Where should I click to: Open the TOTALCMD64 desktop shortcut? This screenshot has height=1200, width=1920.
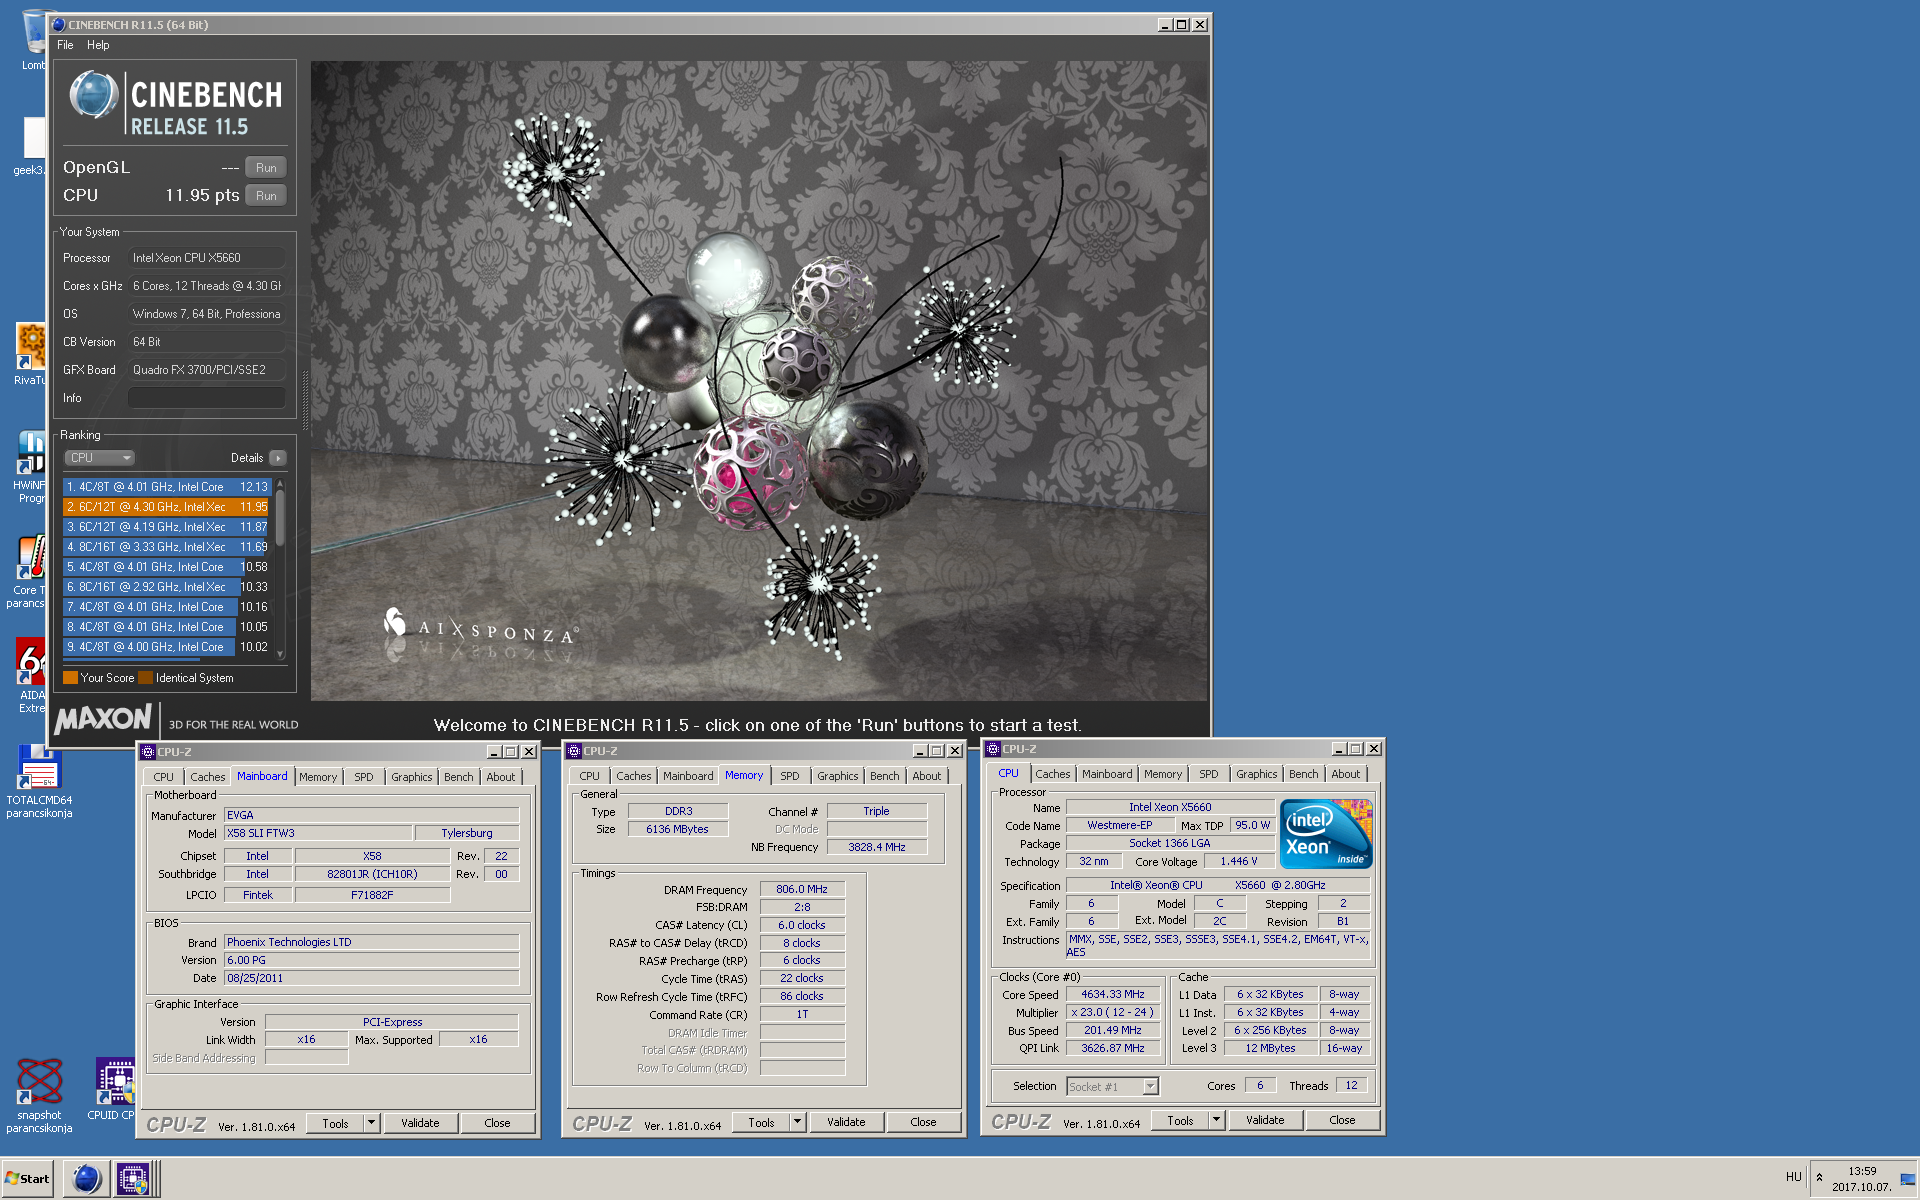click(39, 781)
